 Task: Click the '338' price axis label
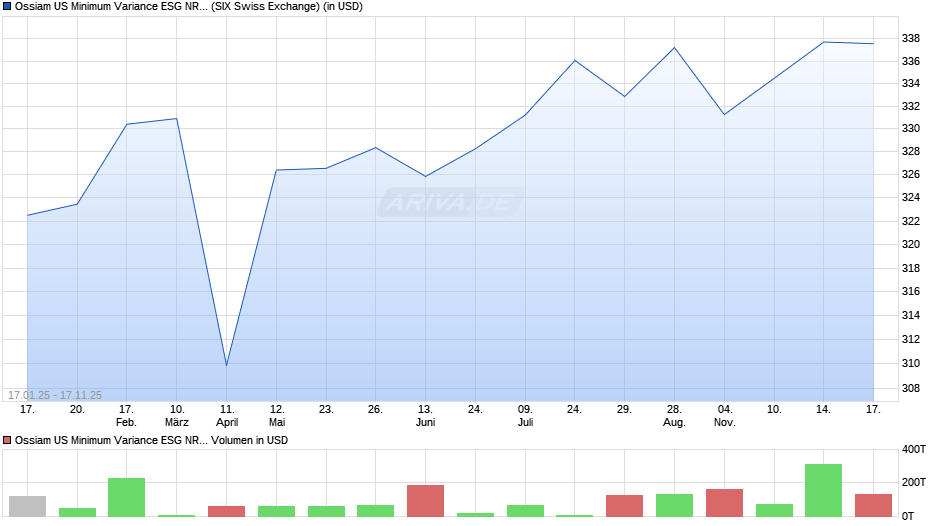pyautogui.click(x=911, y=38)
